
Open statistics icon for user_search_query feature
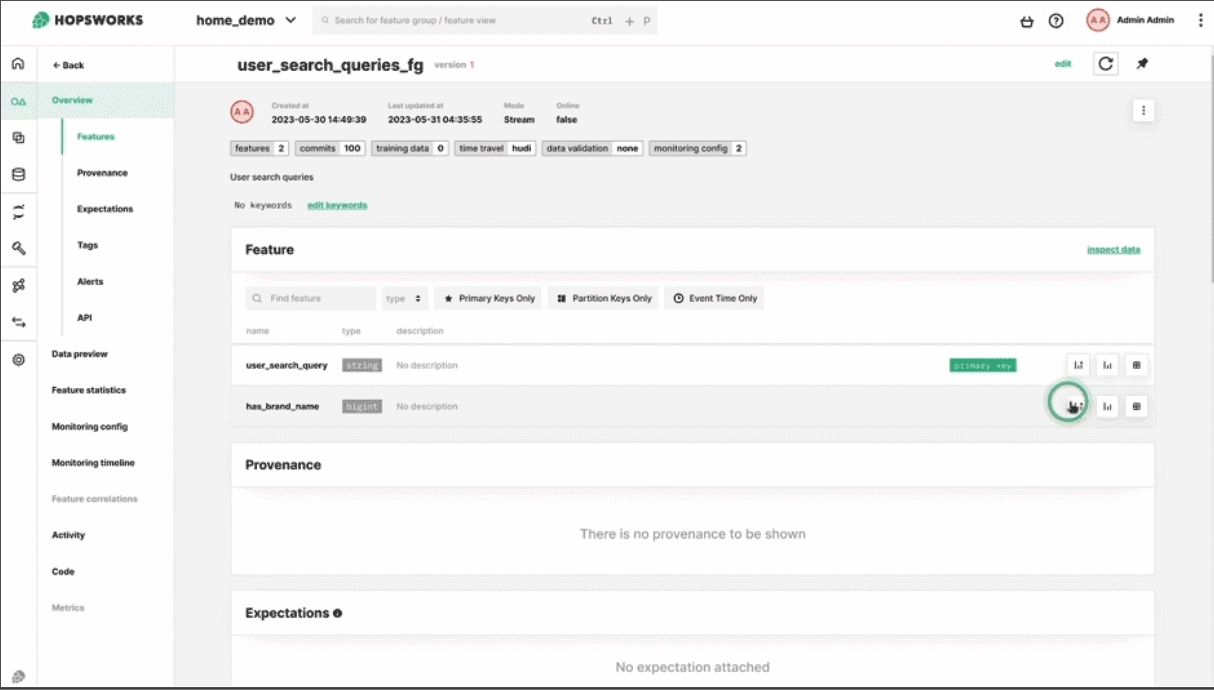pos(1076,365)
